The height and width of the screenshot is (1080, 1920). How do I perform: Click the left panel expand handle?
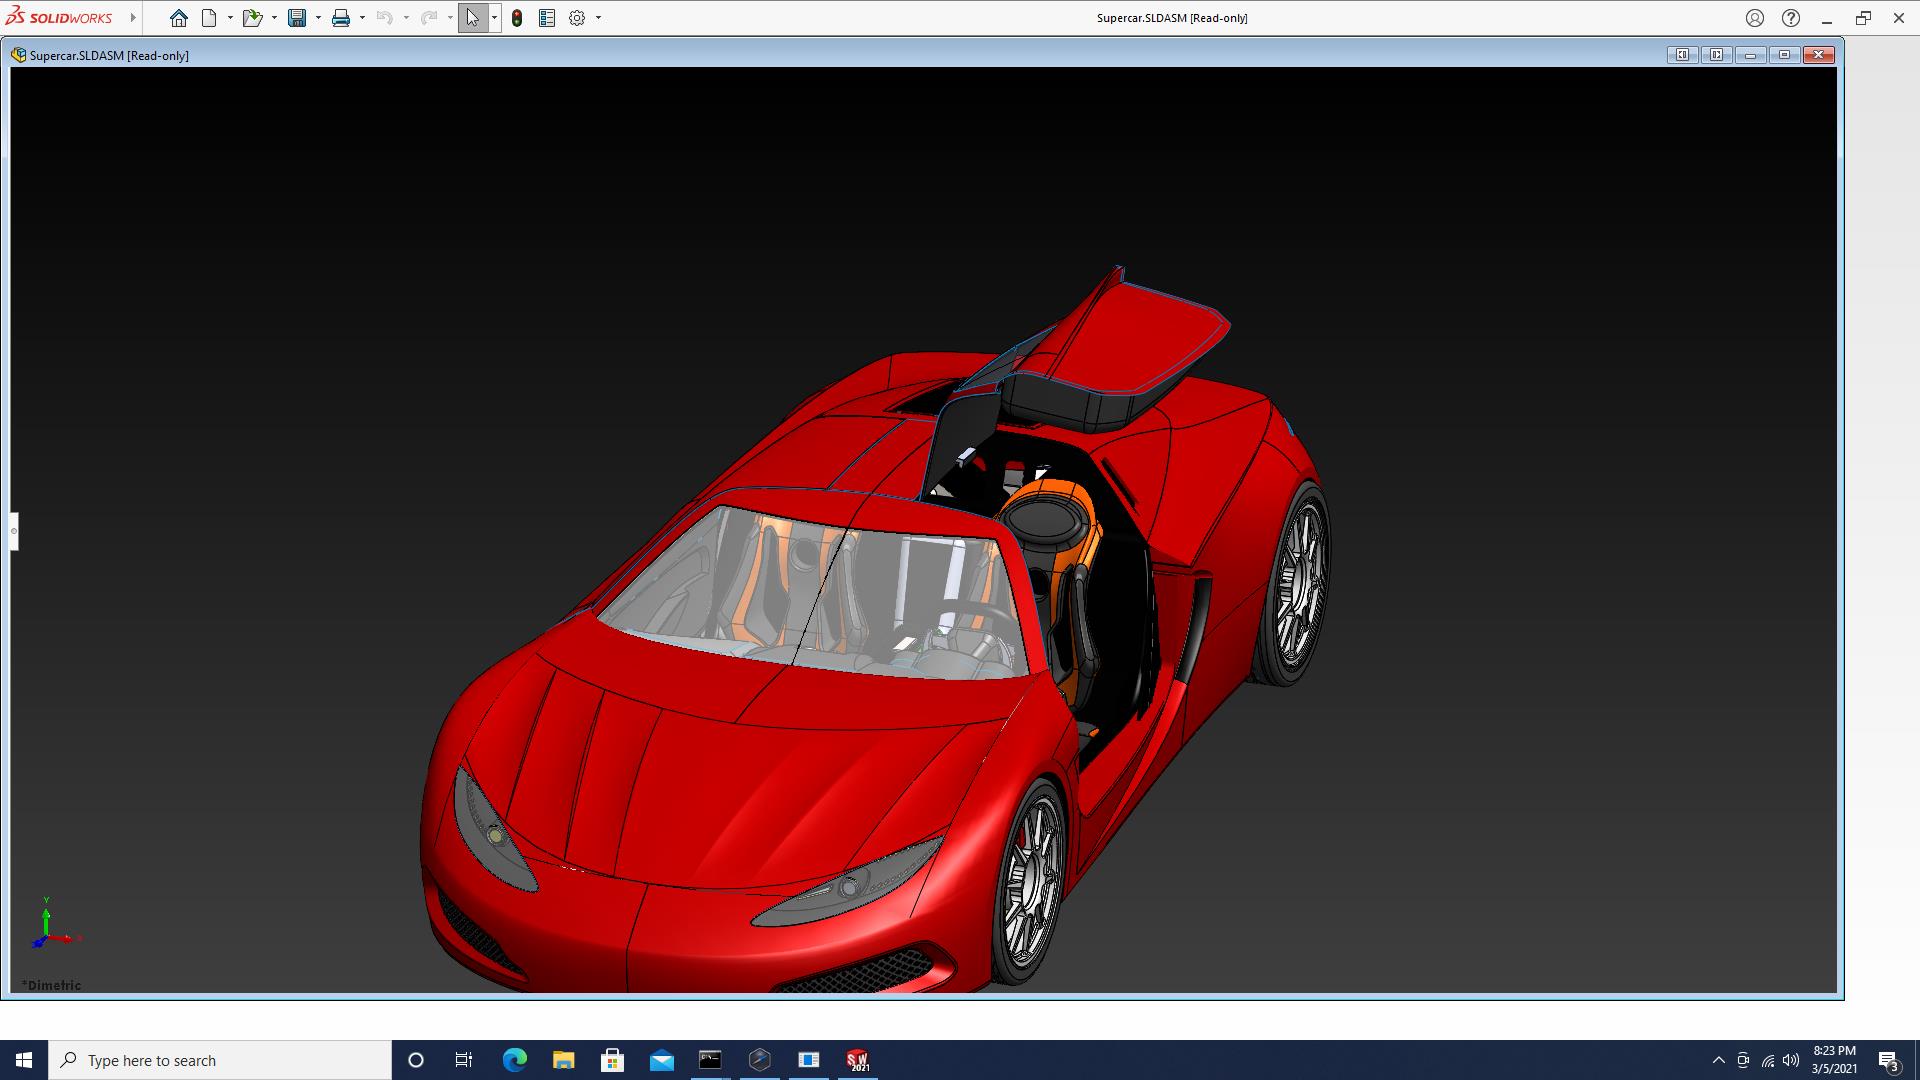[x=14, y=531]
